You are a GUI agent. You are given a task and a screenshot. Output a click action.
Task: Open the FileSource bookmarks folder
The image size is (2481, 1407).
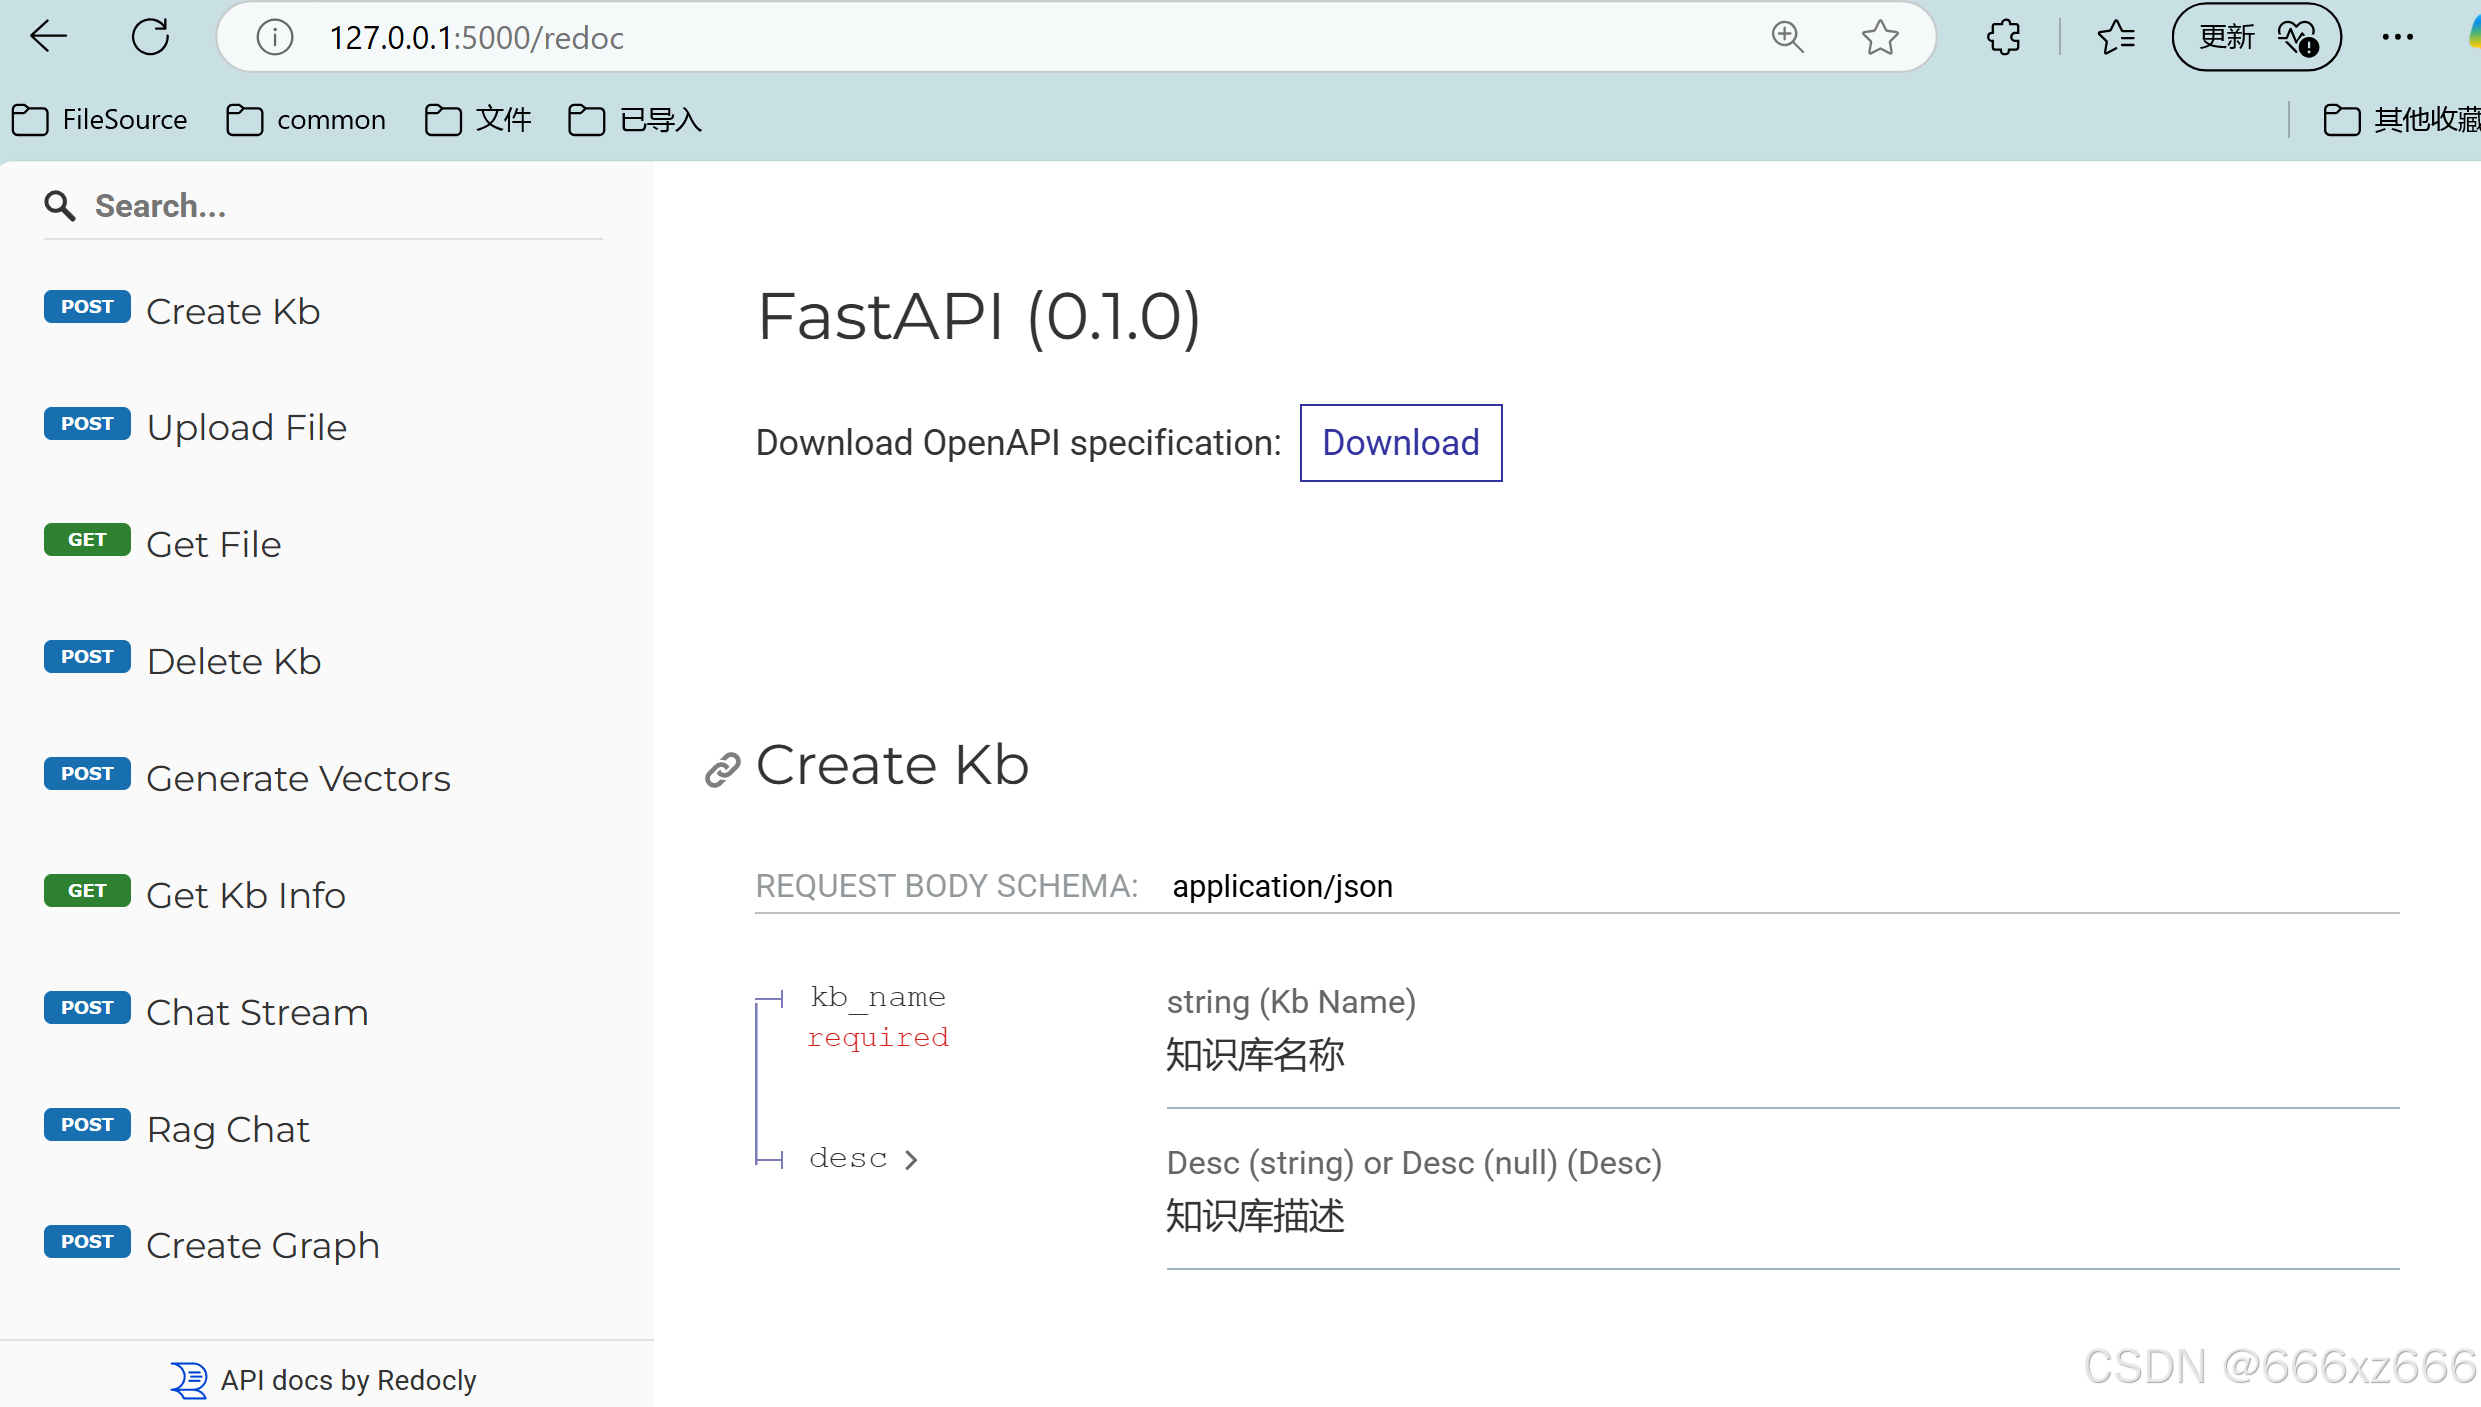[x=100, y=120]
